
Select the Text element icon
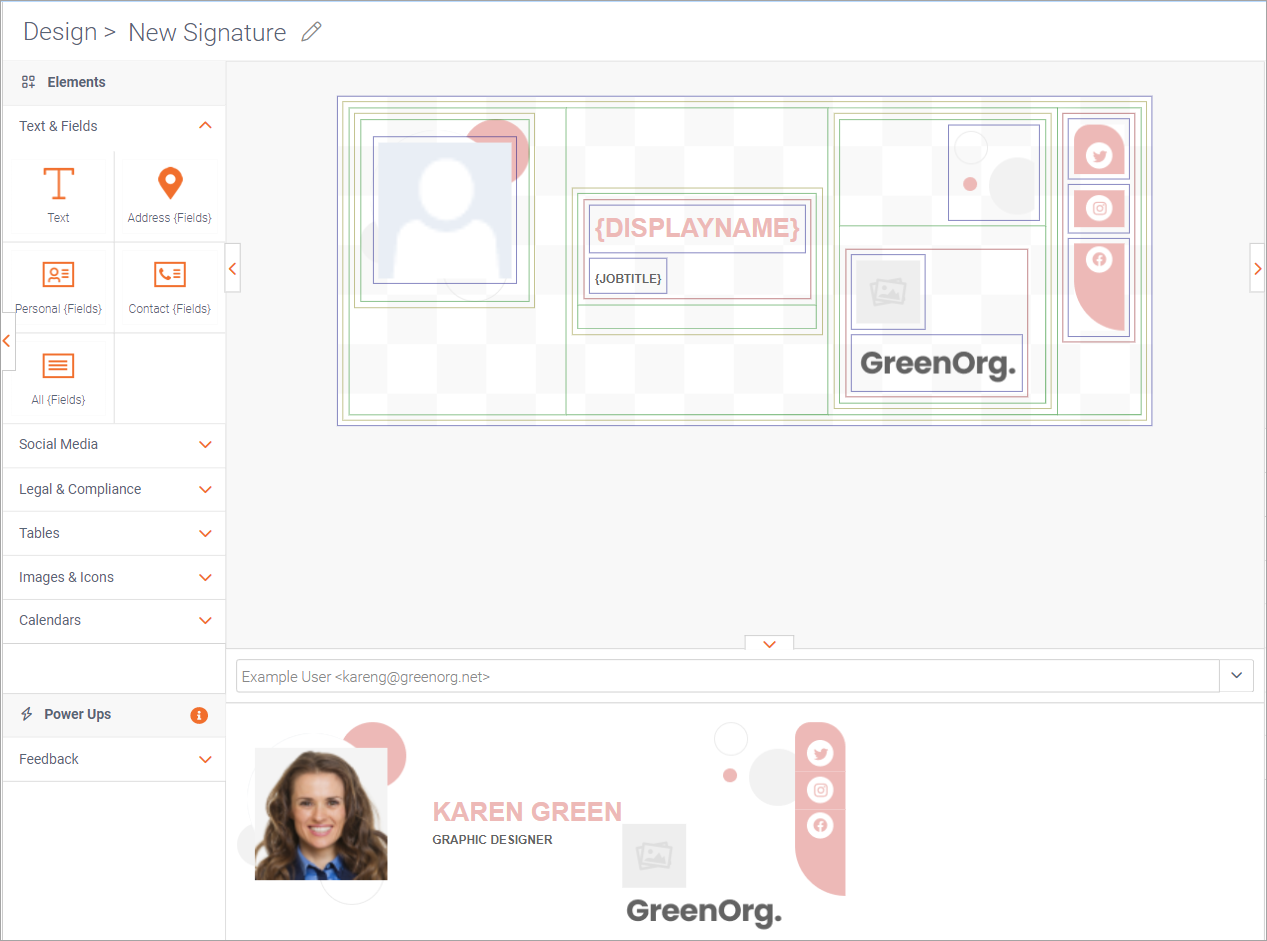coord(58,184)
